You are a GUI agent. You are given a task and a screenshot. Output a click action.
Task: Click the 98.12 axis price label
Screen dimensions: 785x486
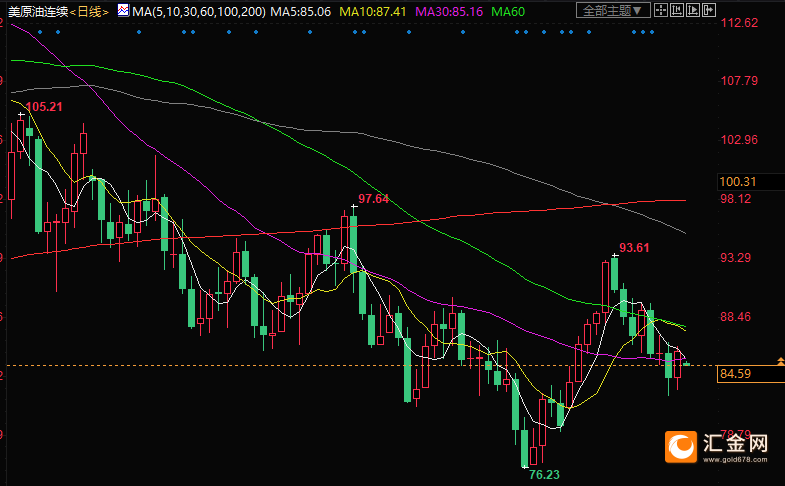pos(735,199)
